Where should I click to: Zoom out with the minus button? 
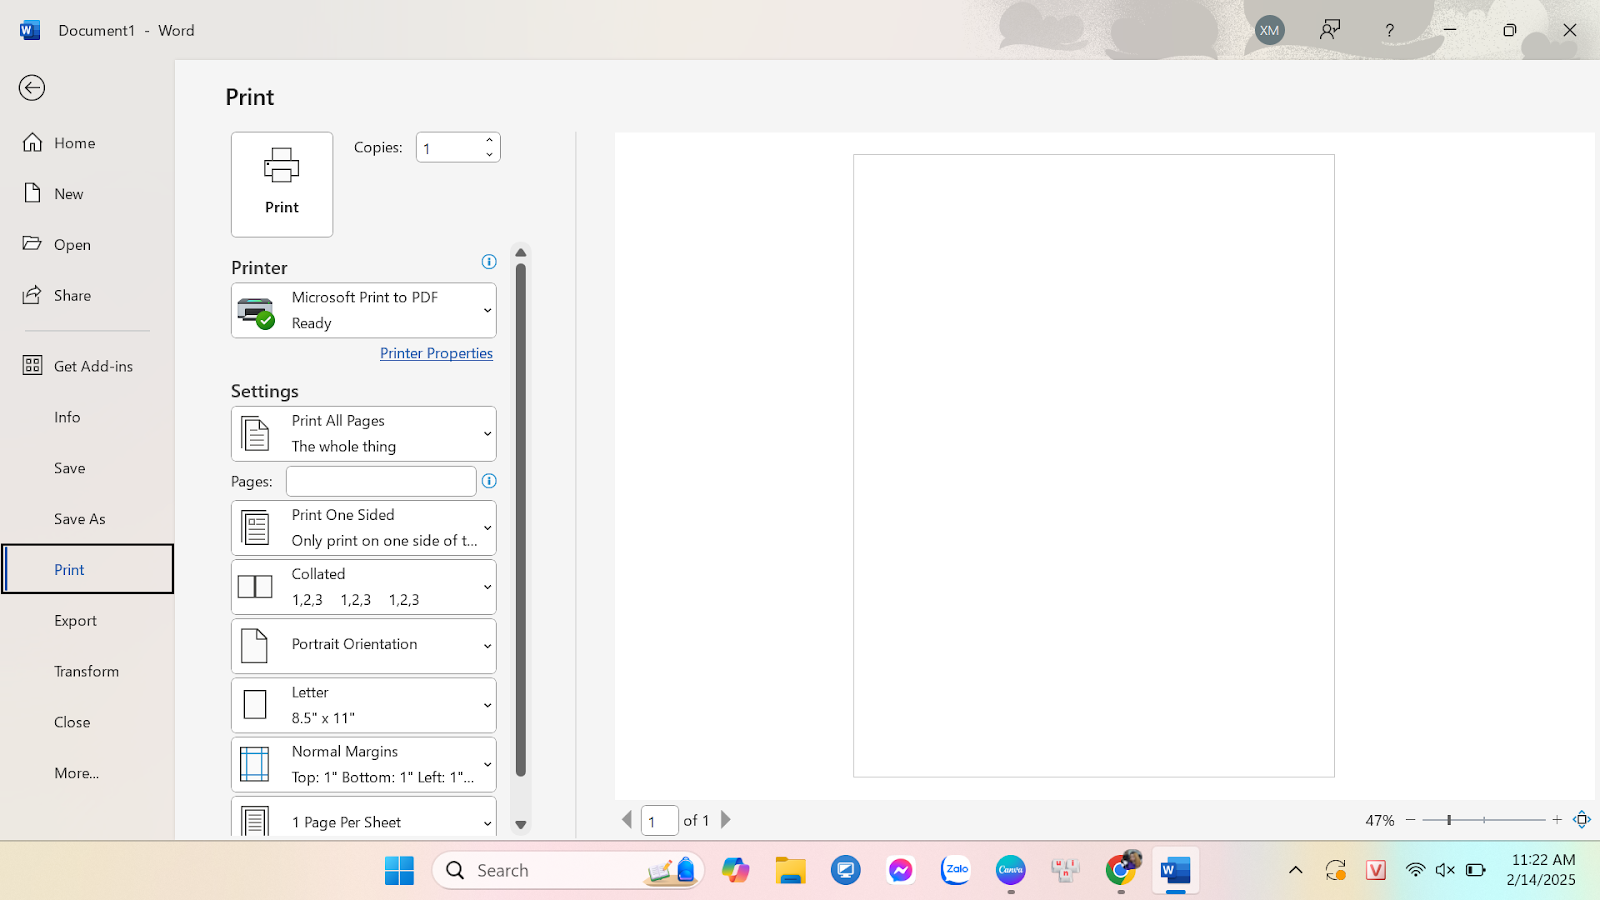1411,820
